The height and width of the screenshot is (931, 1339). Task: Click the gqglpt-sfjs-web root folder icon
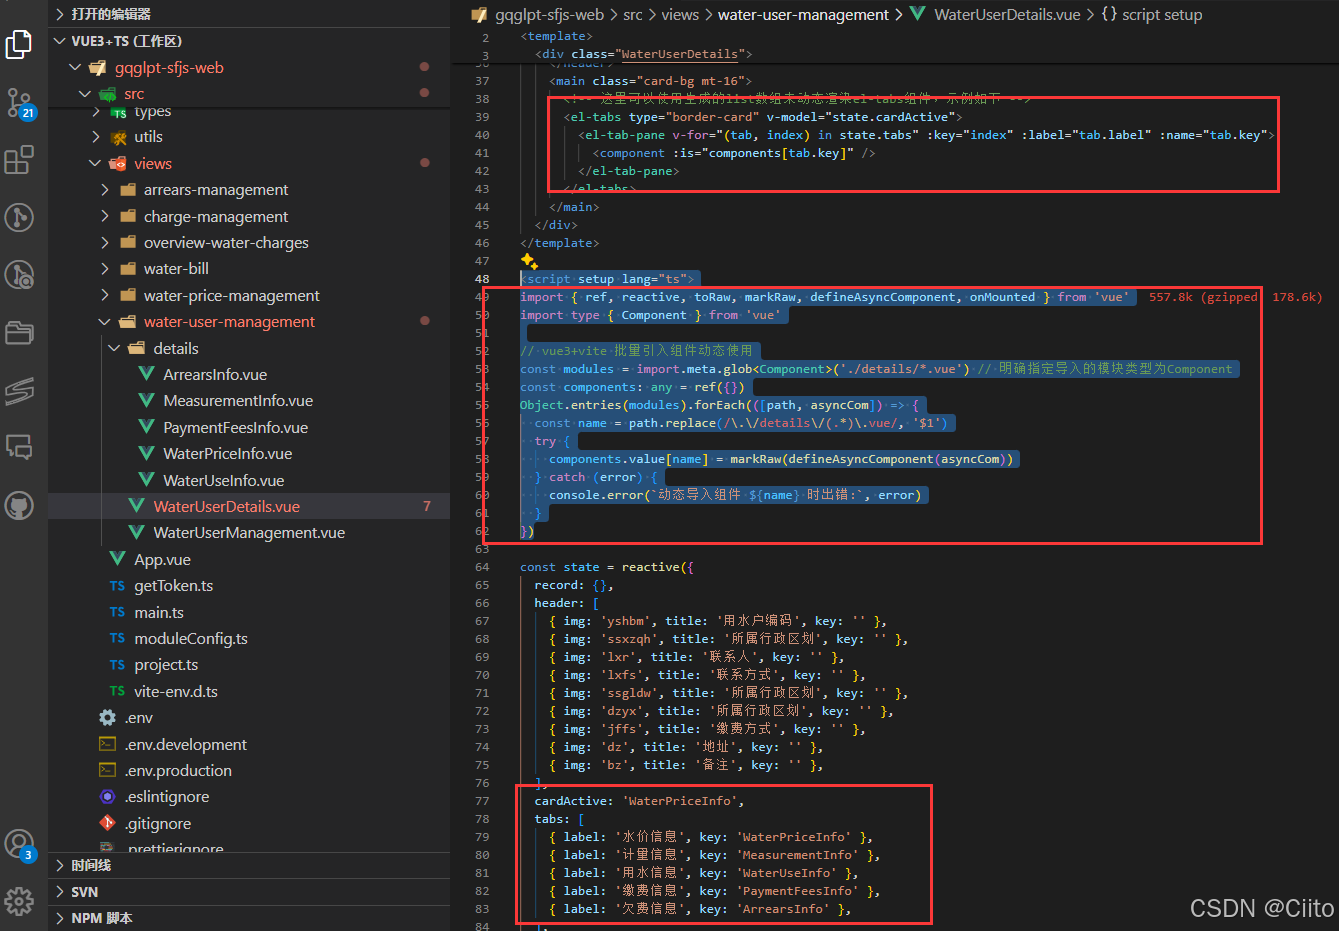(98, 68)
